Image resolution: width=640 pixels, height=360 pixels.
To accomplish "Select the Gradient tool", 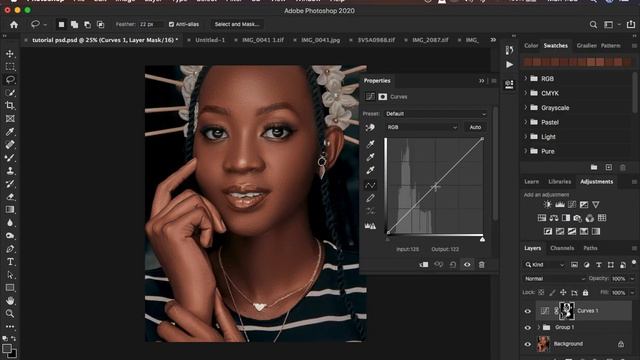I will [x=10, y=209].
